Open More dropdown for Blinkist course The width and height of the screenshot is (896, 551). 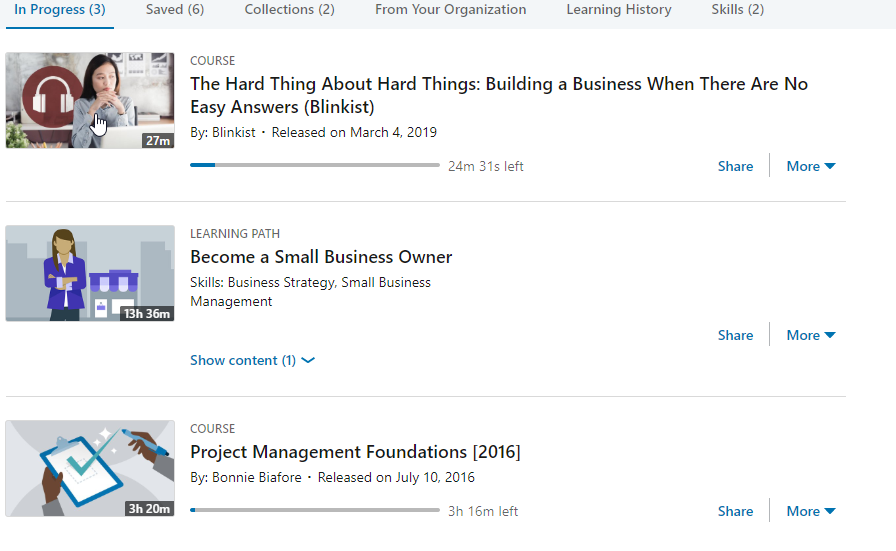tap(810, 166)
